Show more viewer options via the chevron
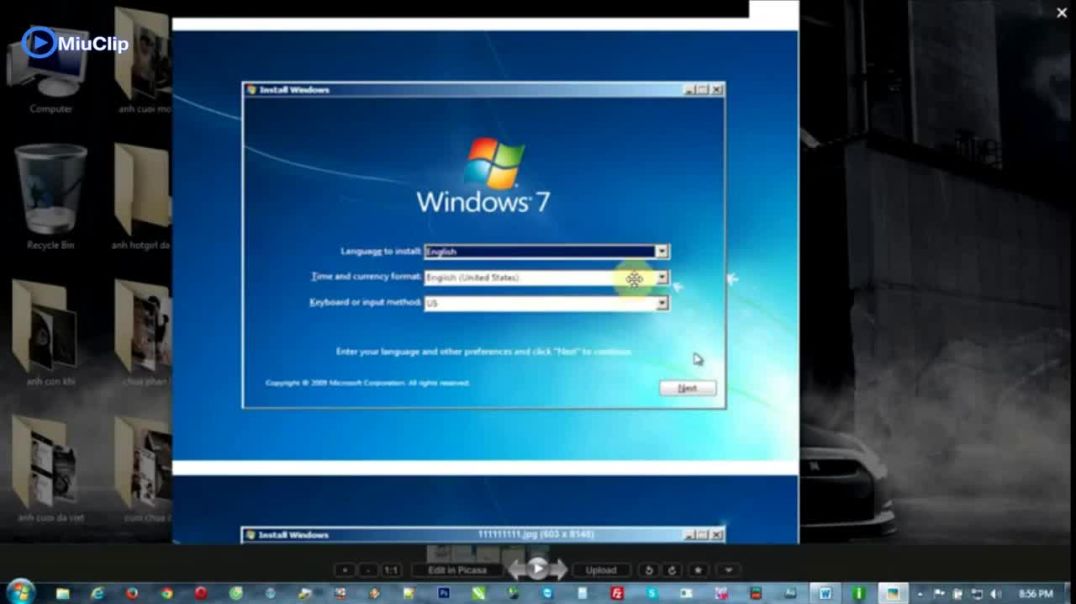 pyautogui.click(x=728, y=569)
